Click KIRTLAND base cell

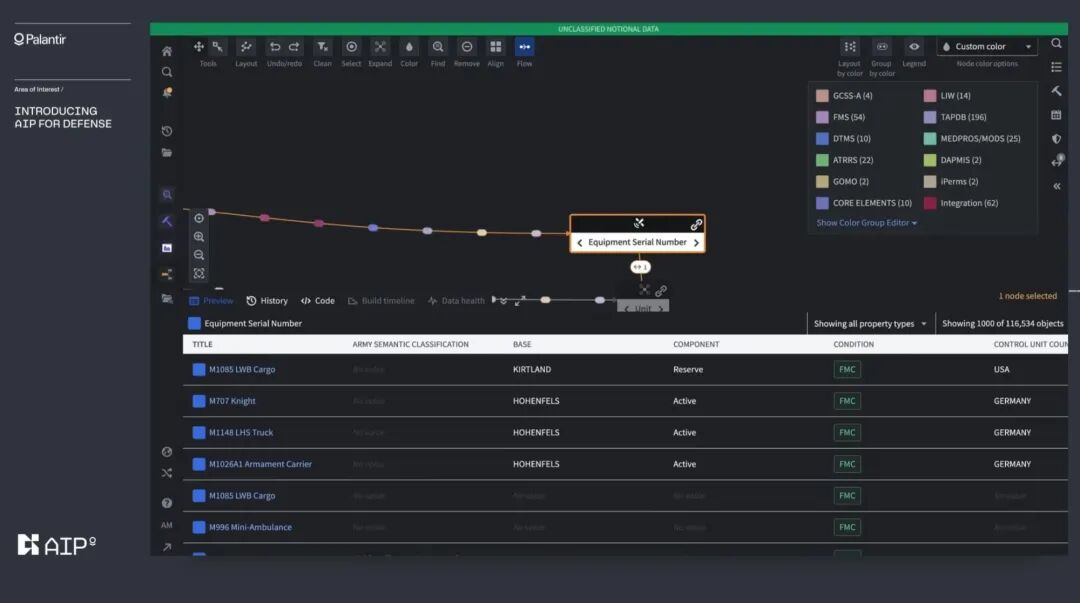pos(532,369)
